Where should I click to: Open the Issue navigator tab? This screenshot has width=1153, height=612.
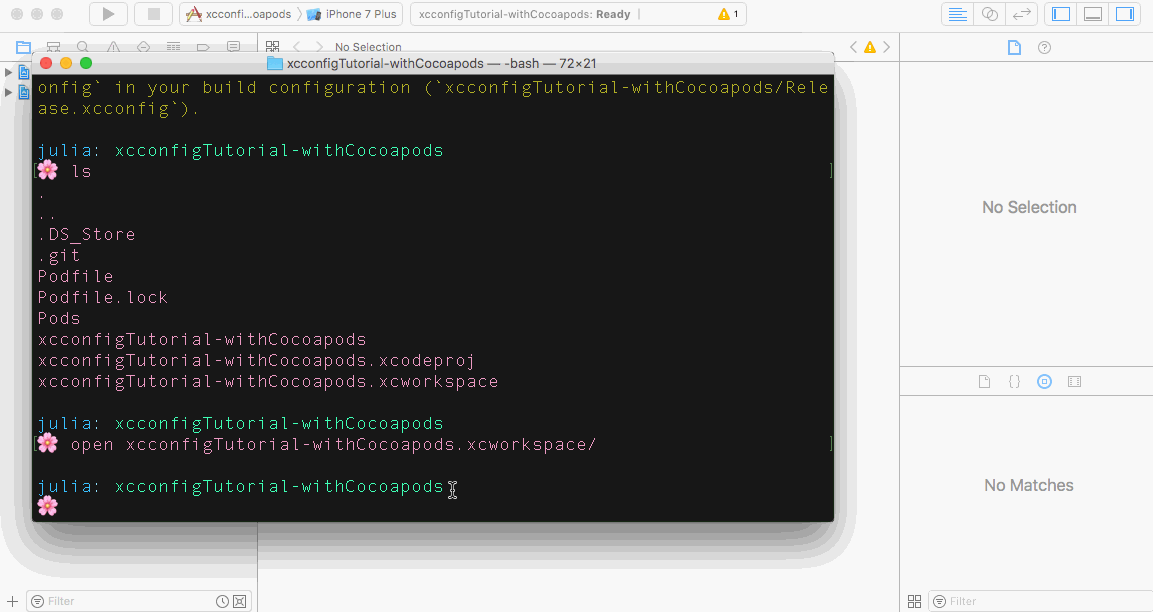pyautogui.click(x=113, y=47)
